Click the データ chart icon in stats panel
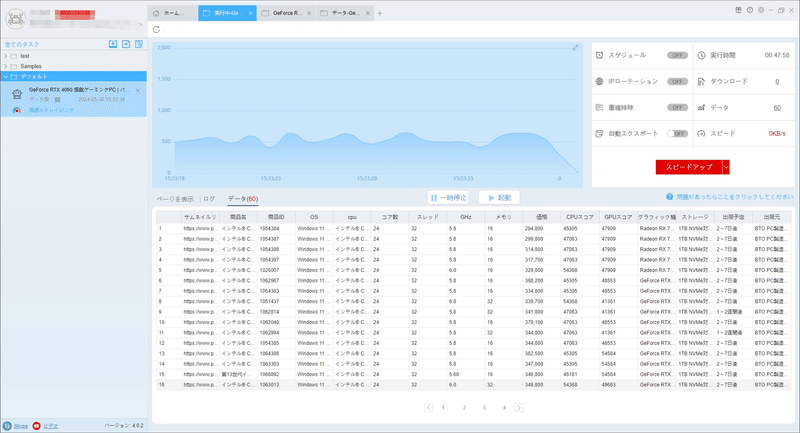 (702, 108)
